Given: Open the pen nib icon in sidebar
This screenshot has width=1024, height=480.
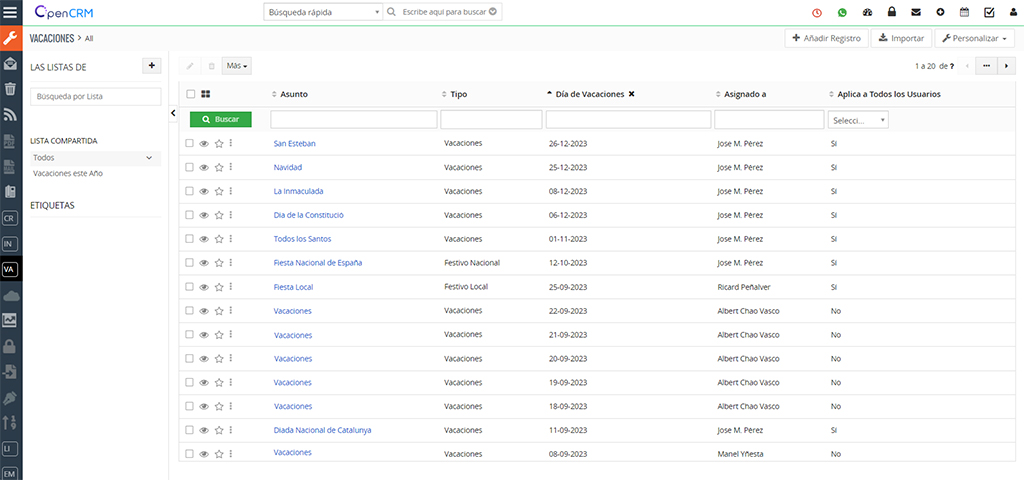Looking at the screenshot, I should coord(10,398).
